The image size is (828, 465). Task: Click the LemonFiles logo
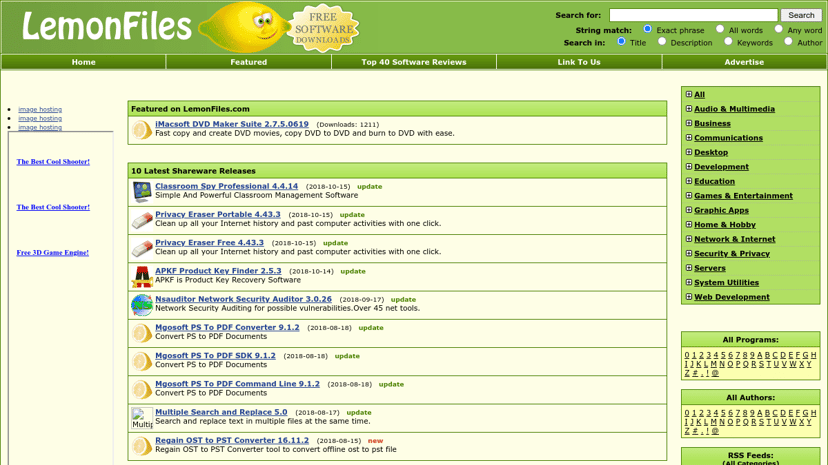pyautogui.click(x=106, y=26)
